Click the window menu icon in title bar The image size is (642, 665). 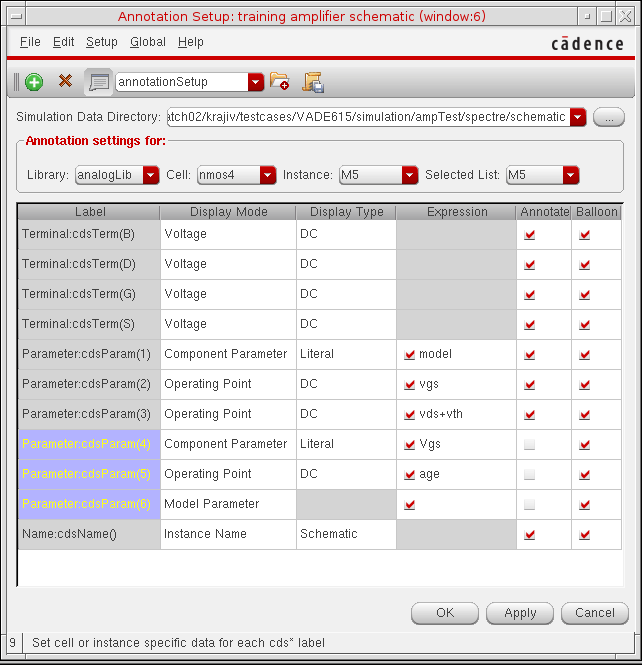(17, 17)
